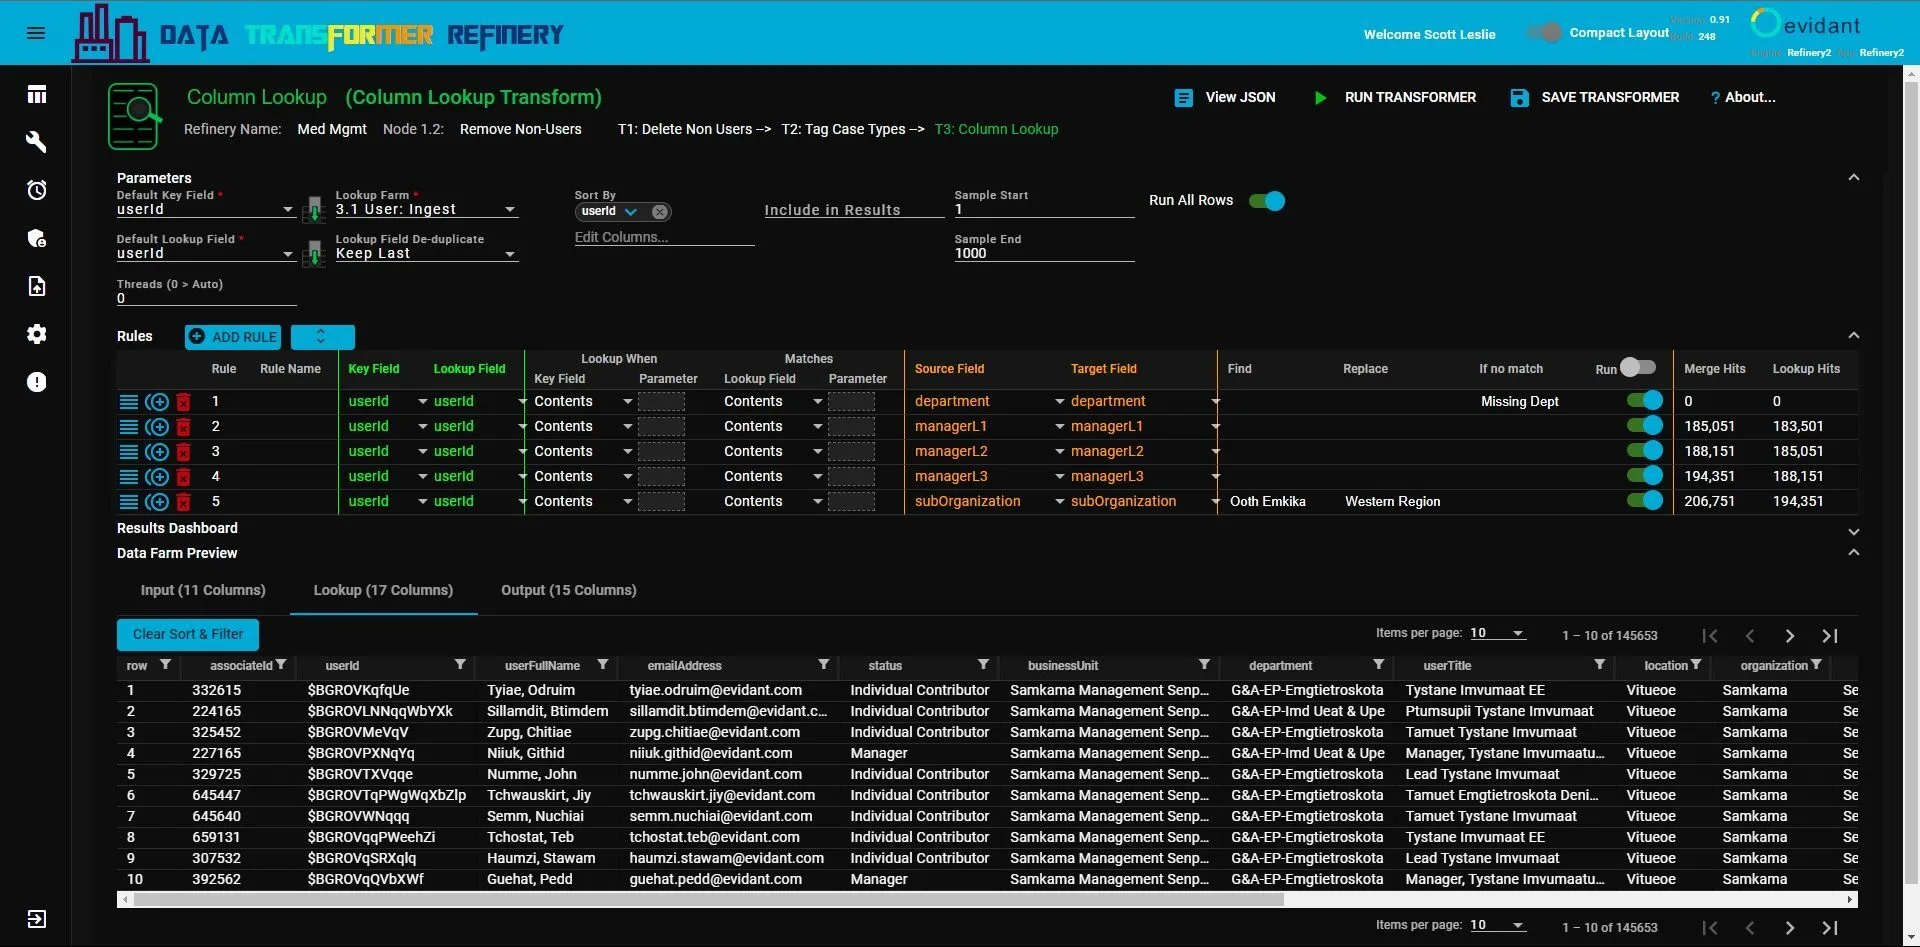Open the hamburger menu at top left
Viewport: 1920px width, 947px height.
[x=36, y=33]
